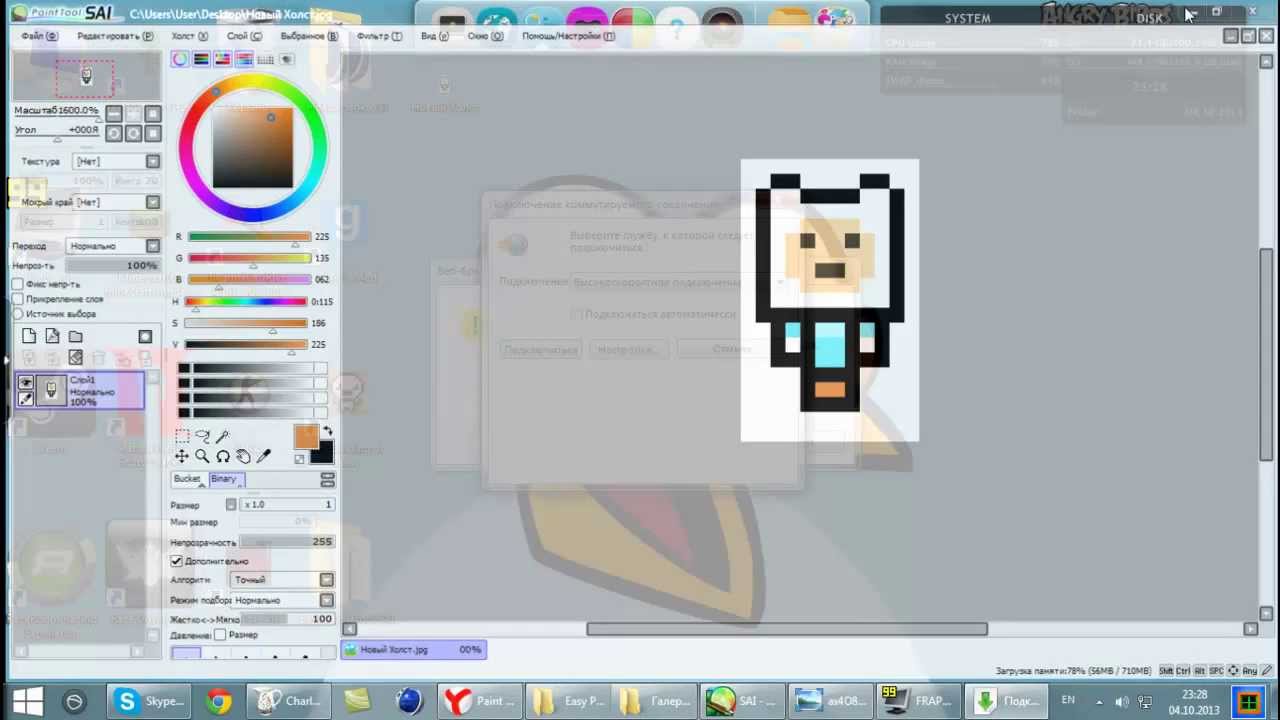Image resolution: width=1280 pixels, height=720 pixels.
Task: Open the Помощь/Настройки menu
Action: coord(568,36)
